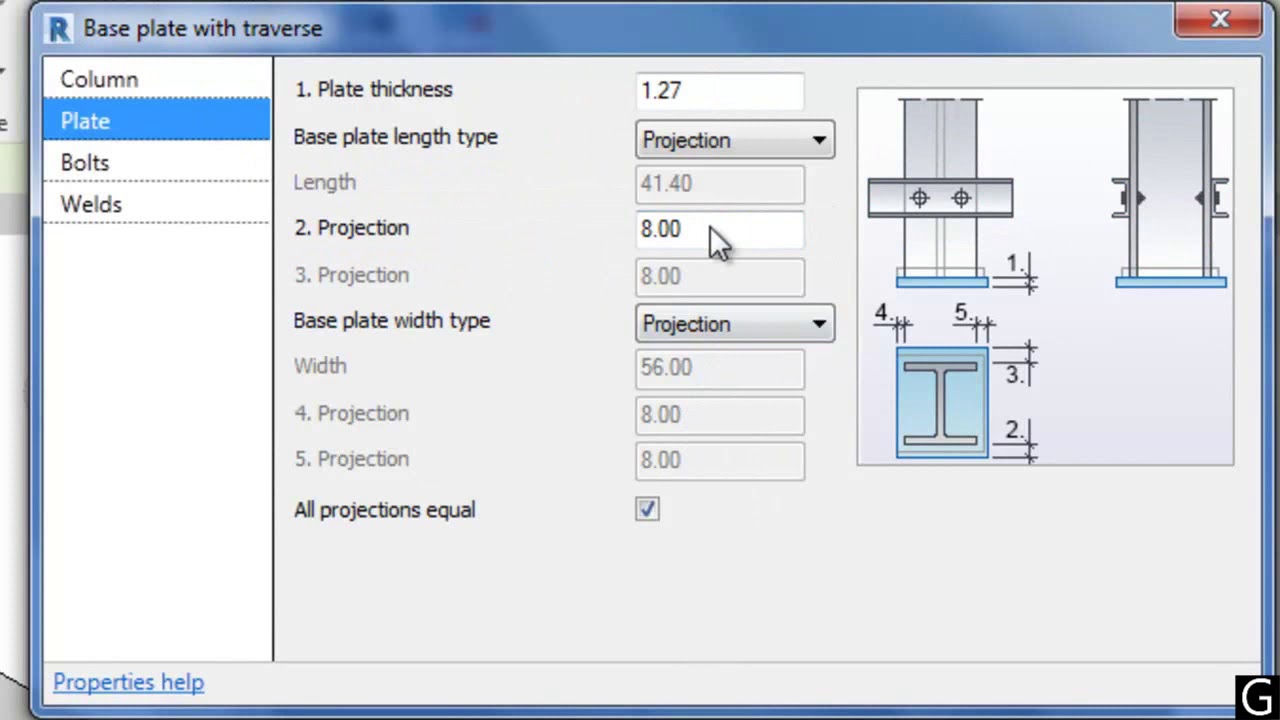The width and height of the screenshot is (1280, 720).
Task: Open Base plate length type dropdown
Action: [735, 140]
